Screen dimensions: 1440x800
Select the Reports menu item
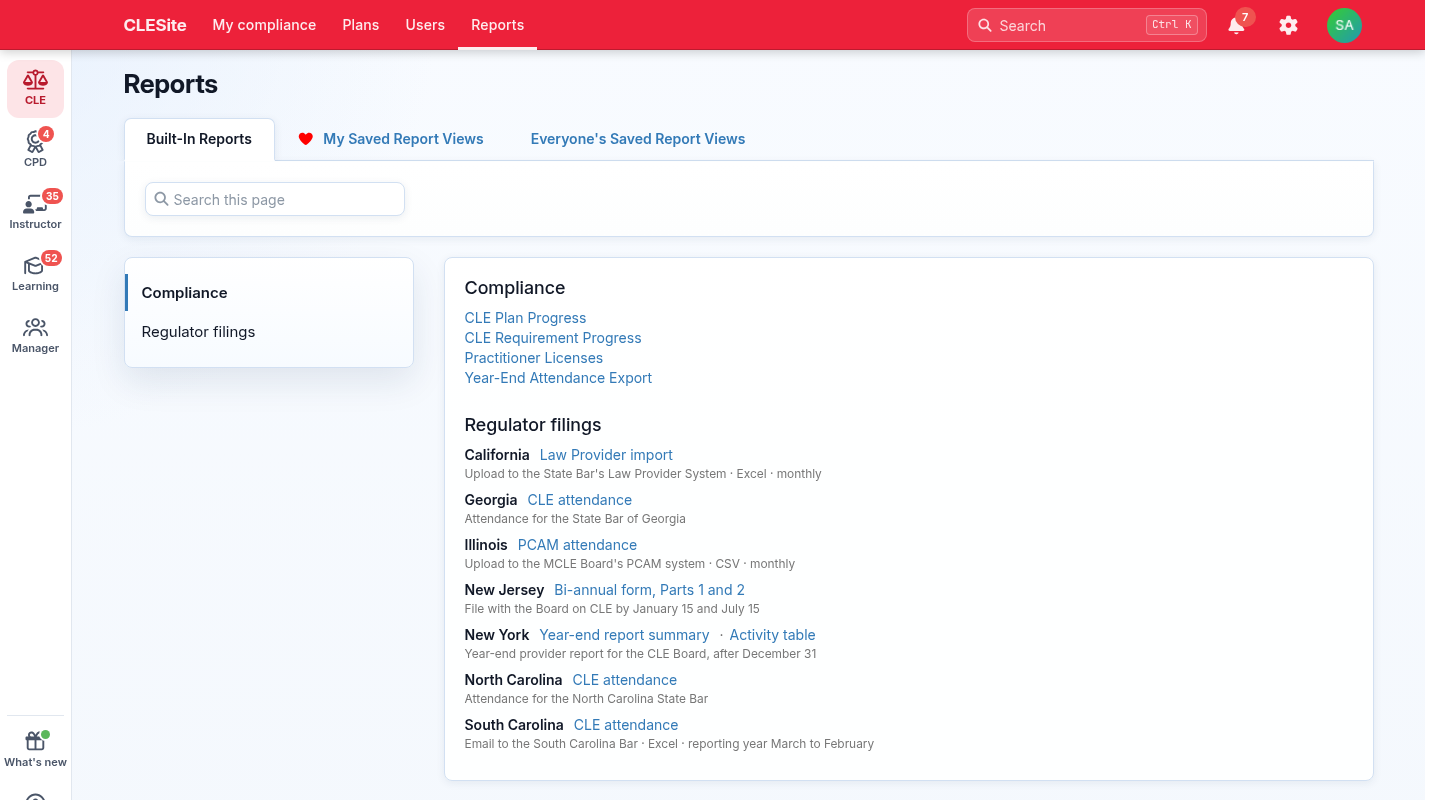coord(497,25)
